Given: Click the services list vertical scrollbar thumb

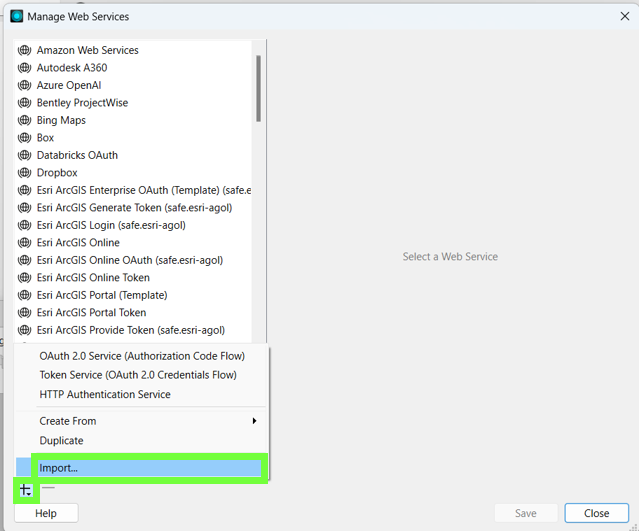Looking at the screenshot, I should click(258, 88).
